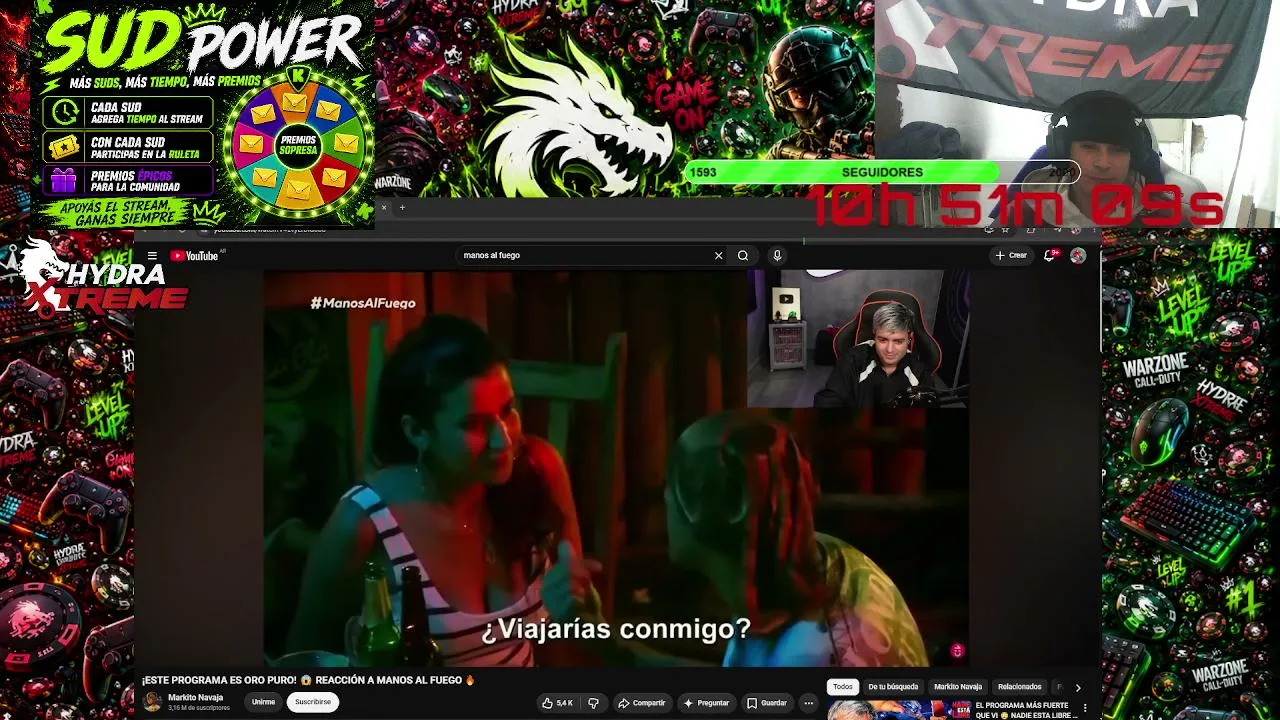Open options for the recommended video

point(1085,708)
